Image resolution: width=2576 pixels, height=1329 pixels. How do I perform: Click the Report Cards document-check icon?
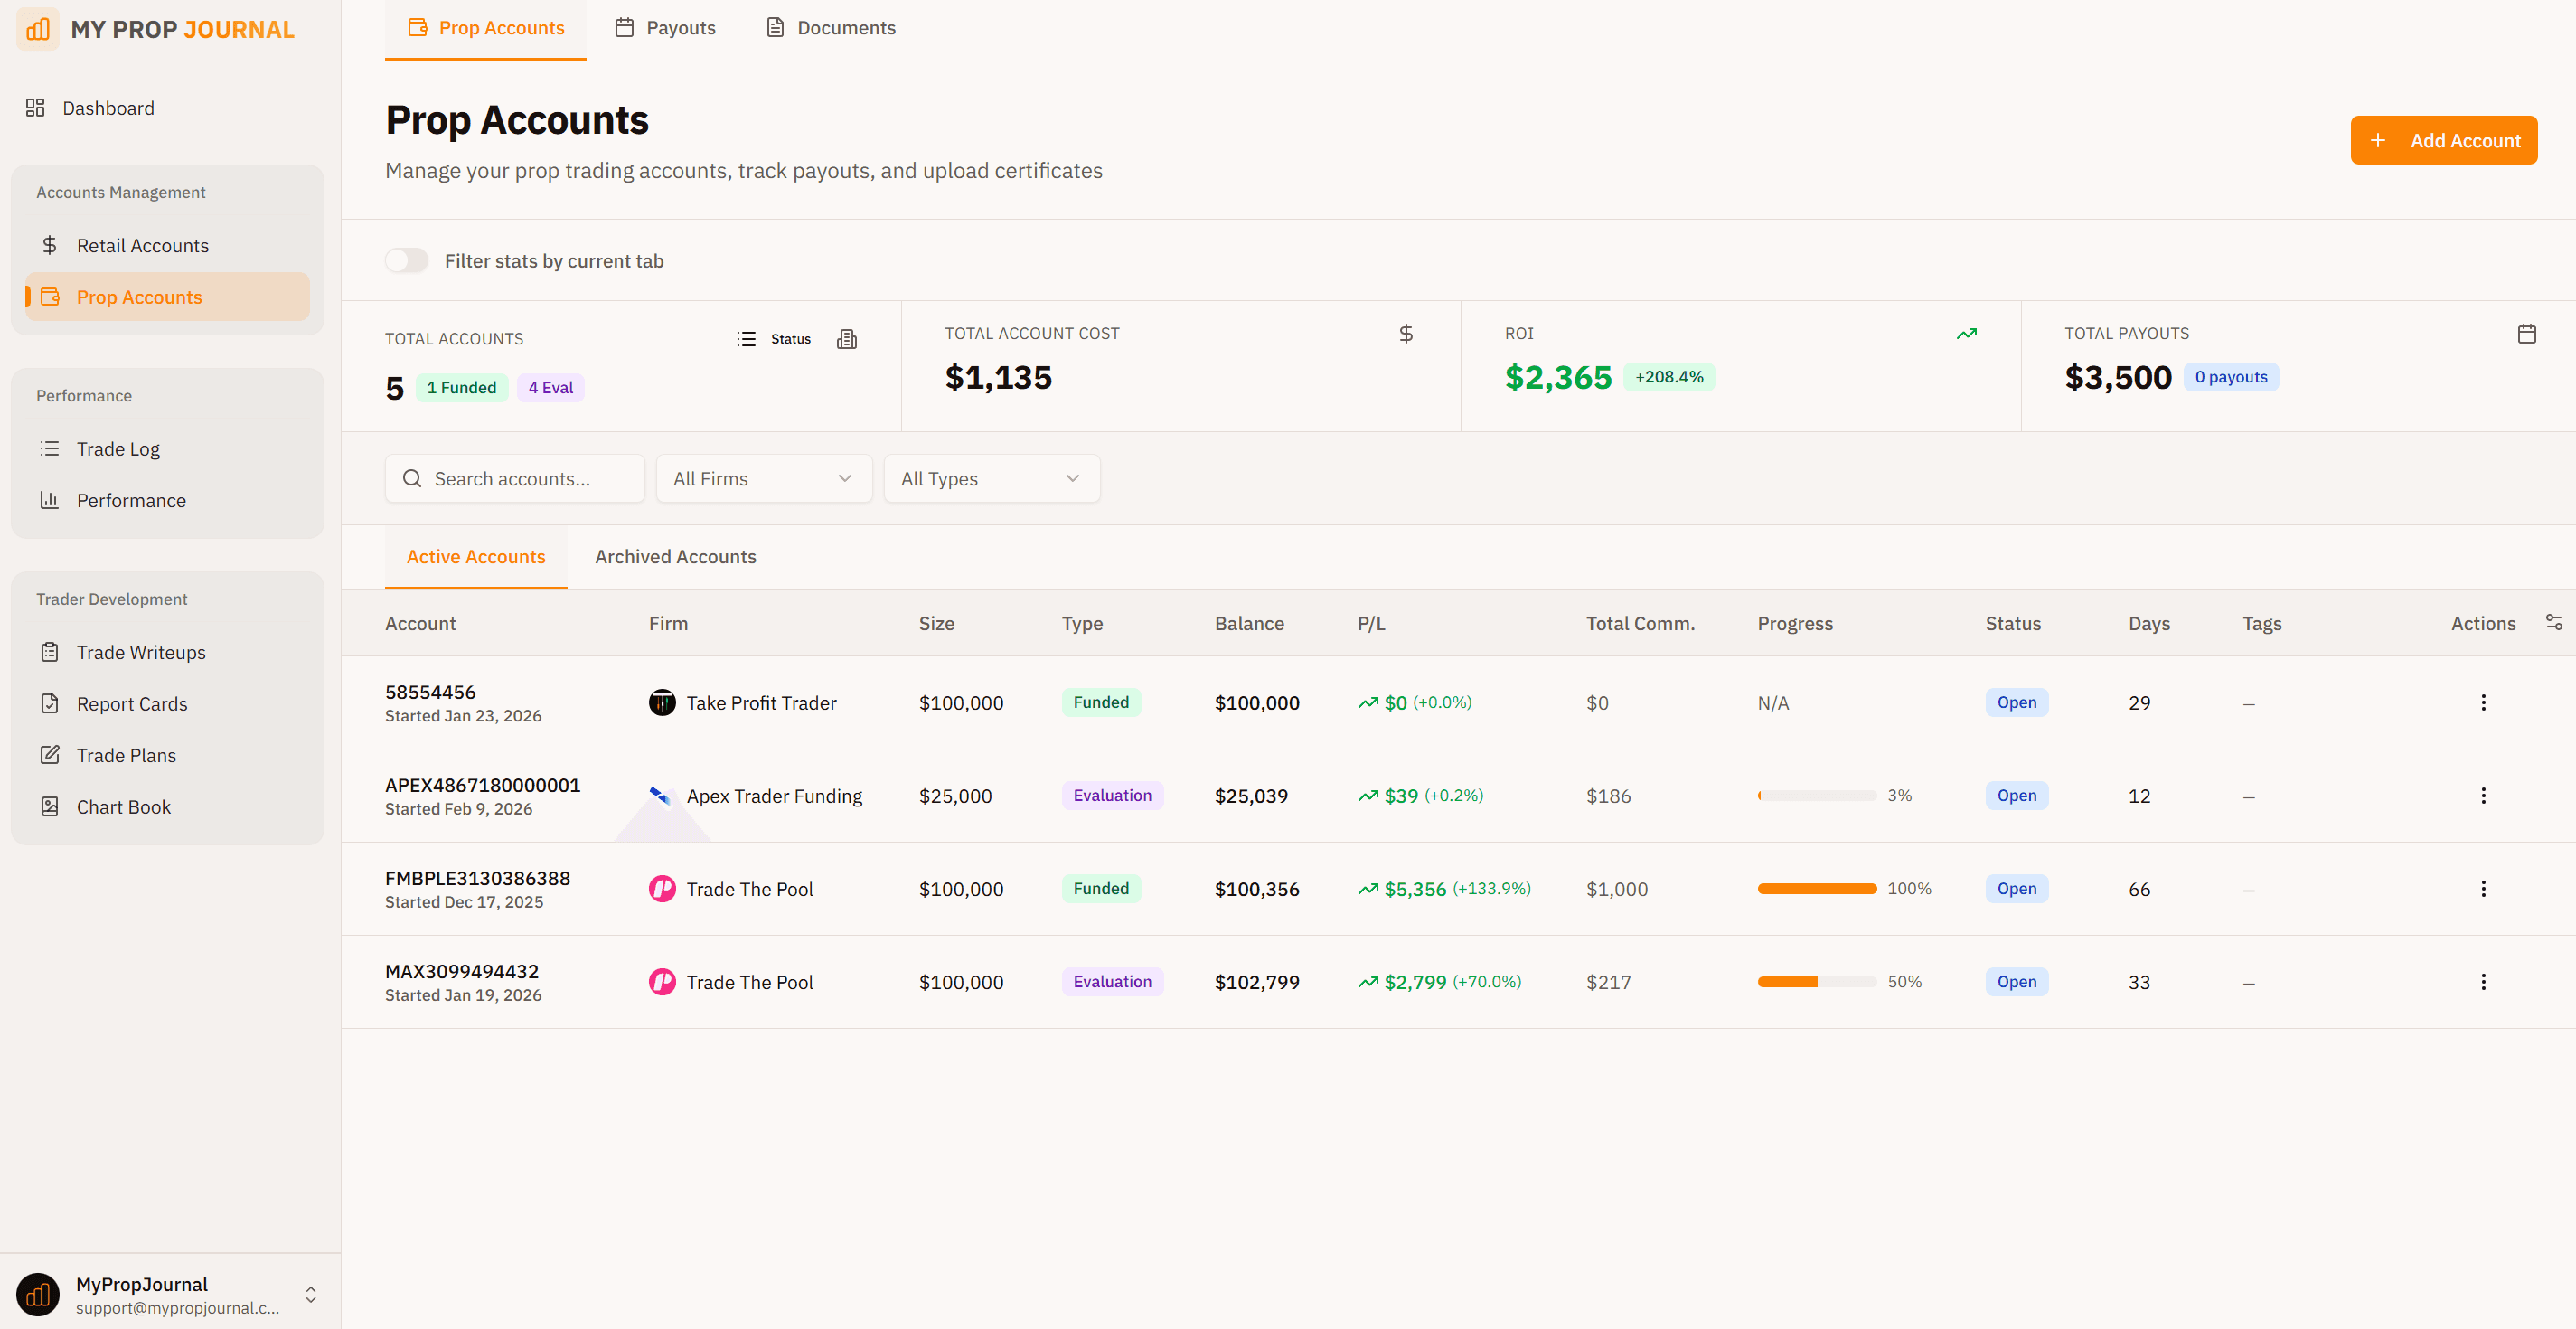[x=50, y=704]
